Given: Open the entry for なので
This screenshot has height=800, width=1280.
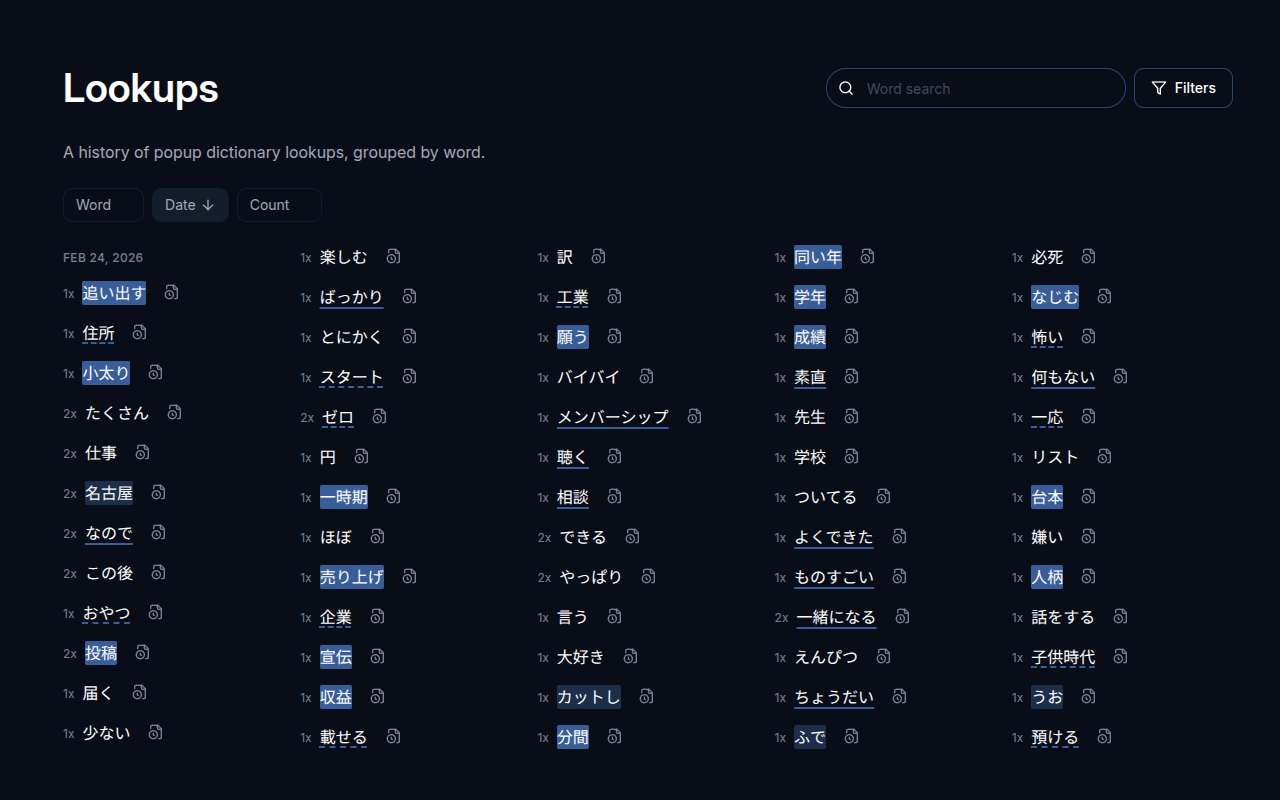Looking at the screenshot, I should (108, 532).
